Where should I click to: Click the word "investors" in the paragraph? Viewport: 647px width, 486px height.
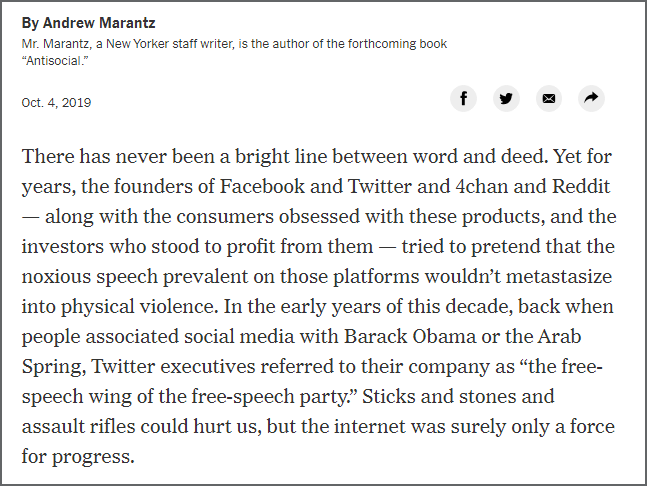62,246
